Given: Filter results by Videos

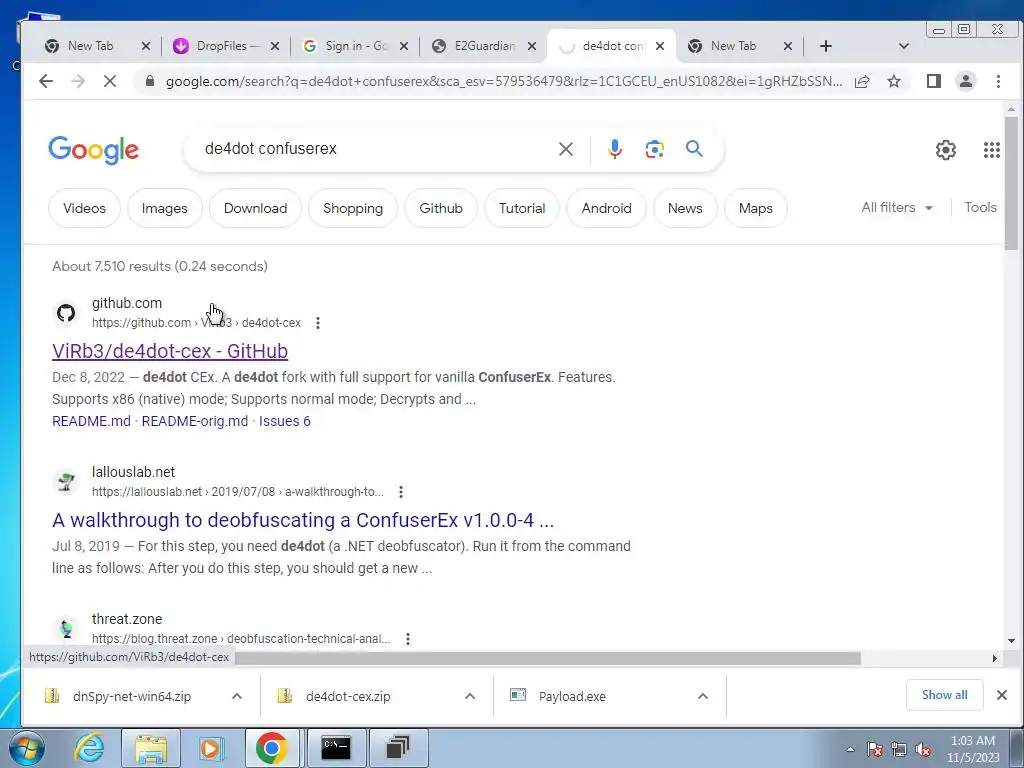Looking at the screenshot, I should [x=84, y=208].
